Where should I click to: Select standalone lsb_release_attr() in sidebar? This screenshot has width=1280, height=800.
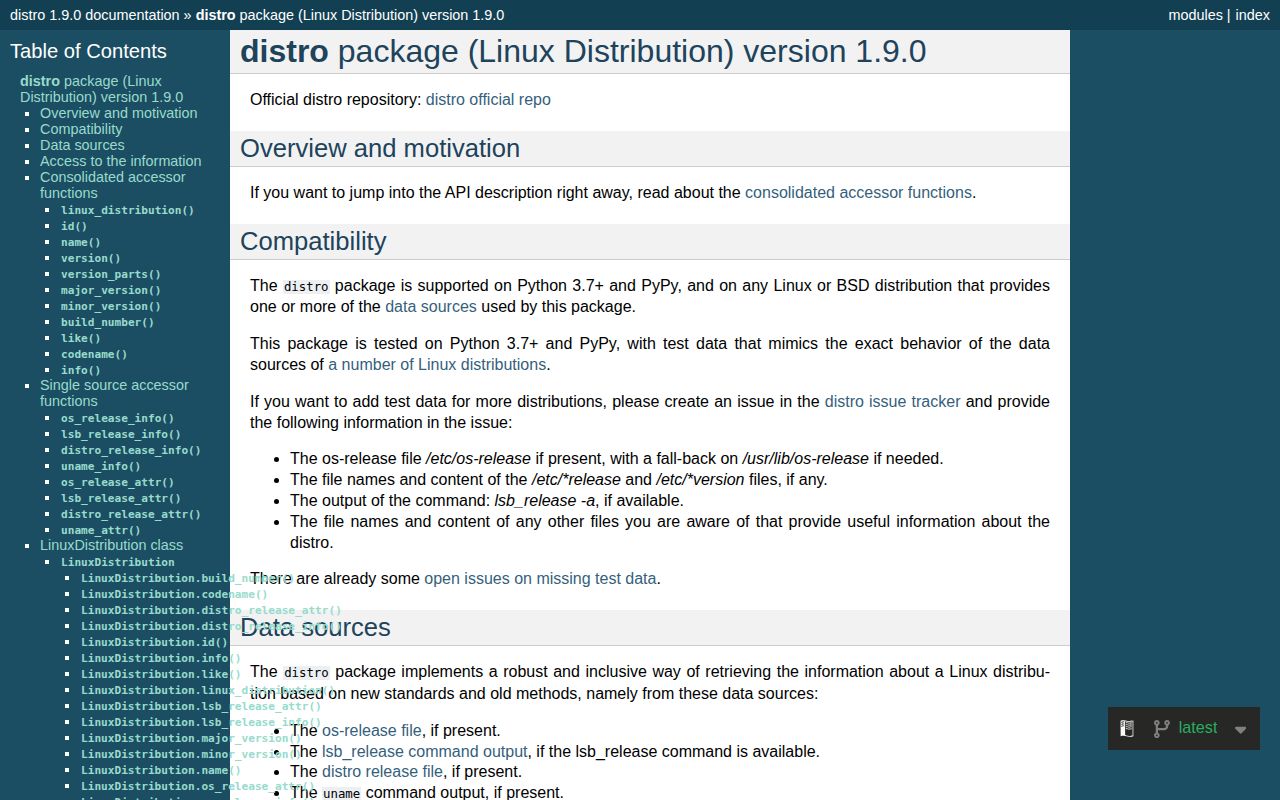click(121, 498)
